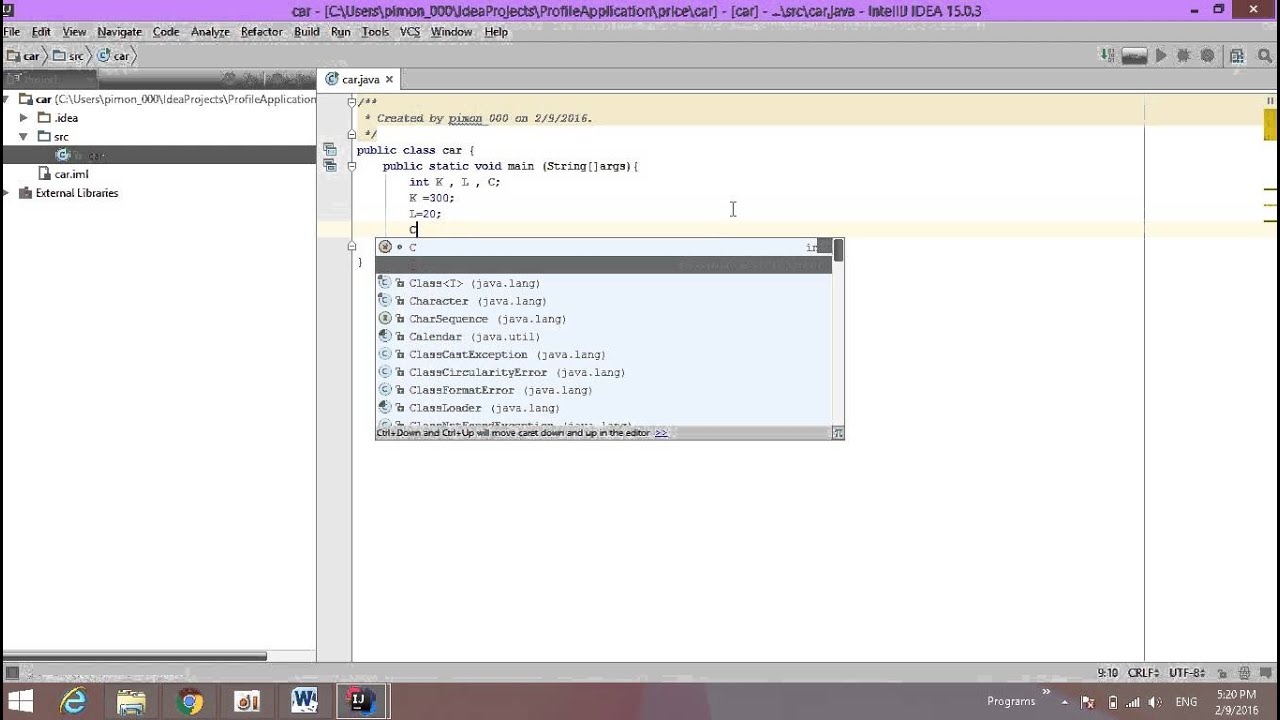Choose ClassFormatError from completion list
Screen dimensions: 1280x720
click(604, 390)
